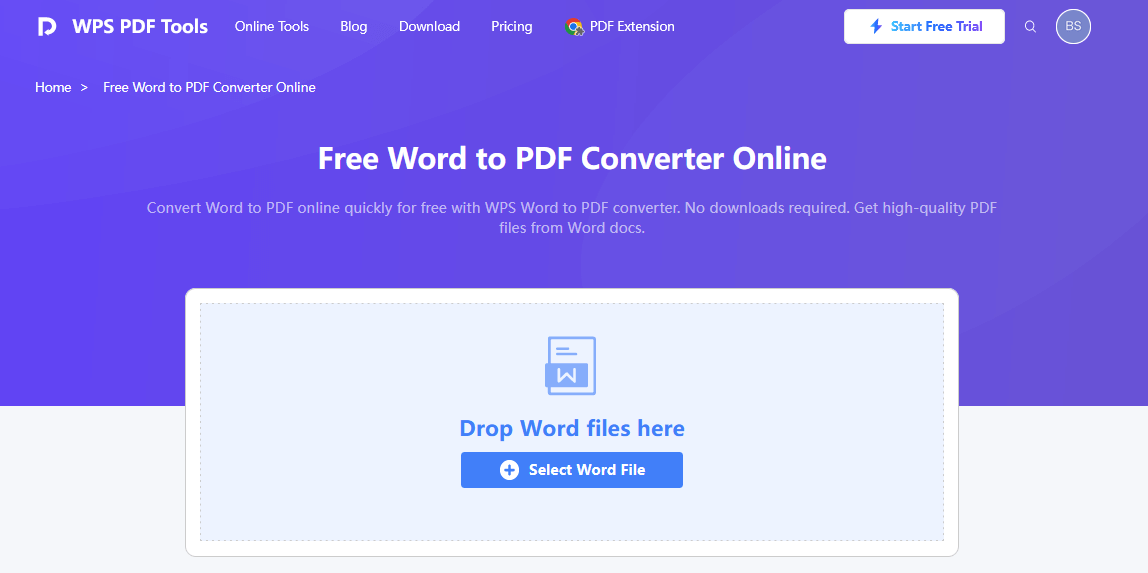
Task: Click the Word document icon in drop zone
Action: coord(571,366)
